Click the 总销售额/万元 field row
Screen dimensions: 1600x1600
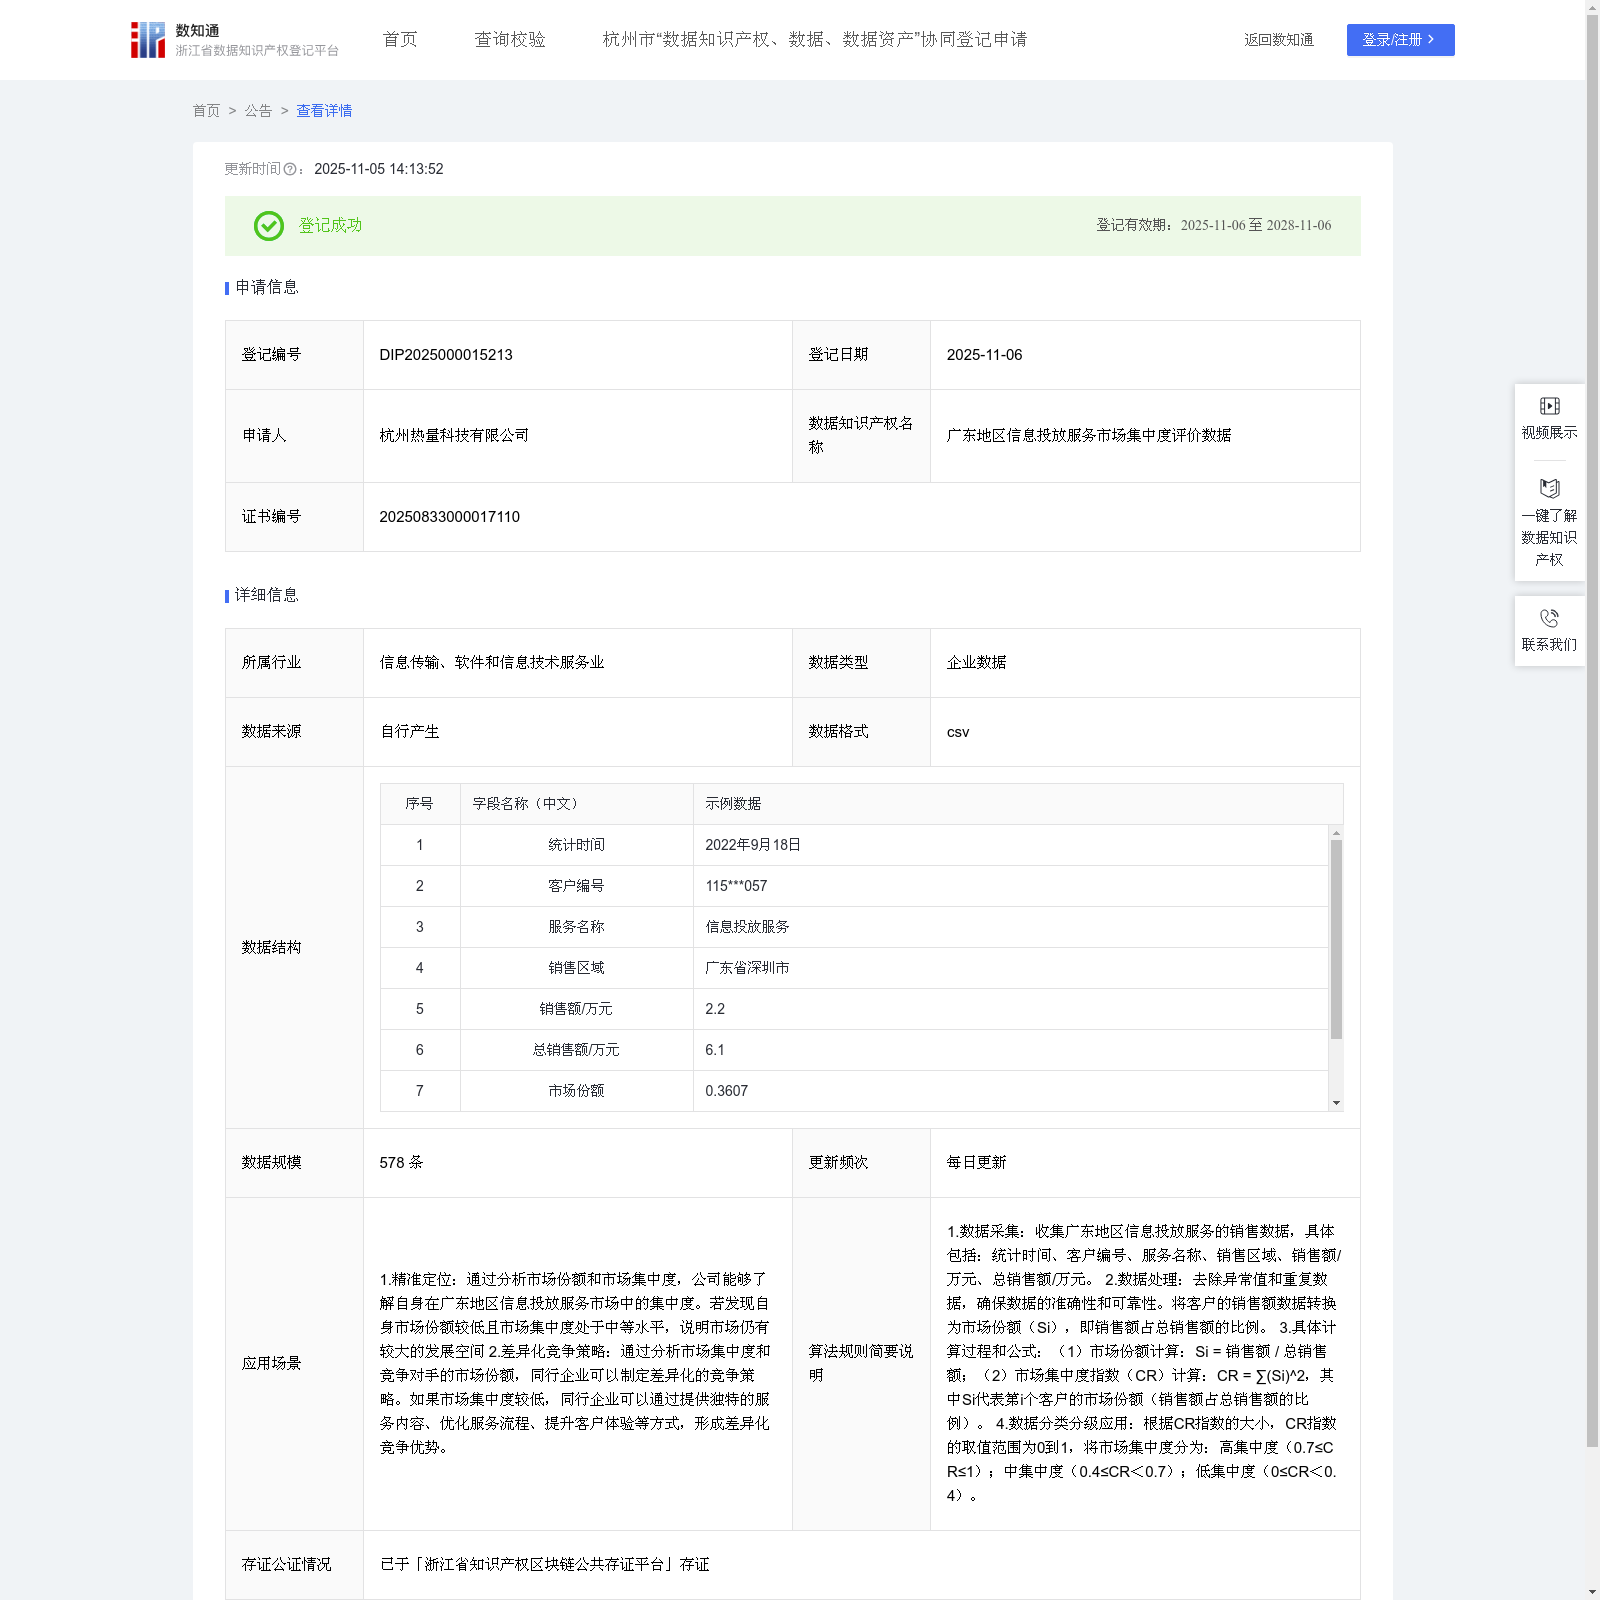(855, 1050)
